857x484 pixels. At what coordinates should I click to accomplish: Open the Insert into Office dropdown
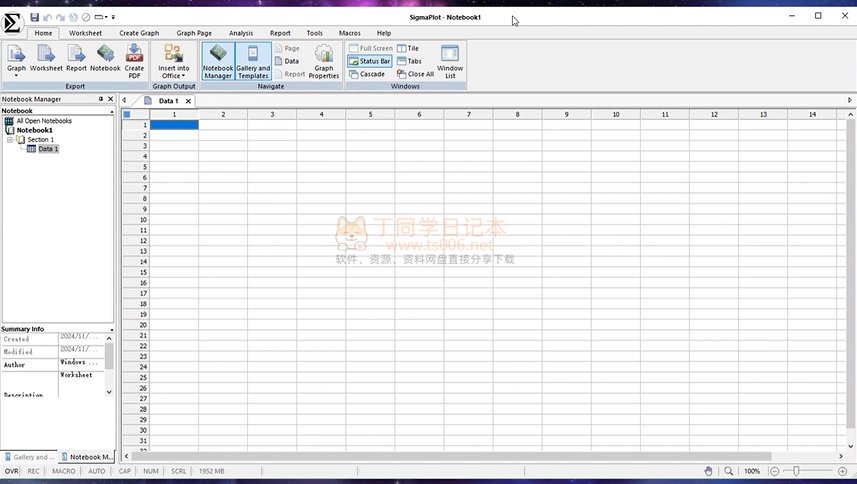pyautogui.click(x=173, y=61)
